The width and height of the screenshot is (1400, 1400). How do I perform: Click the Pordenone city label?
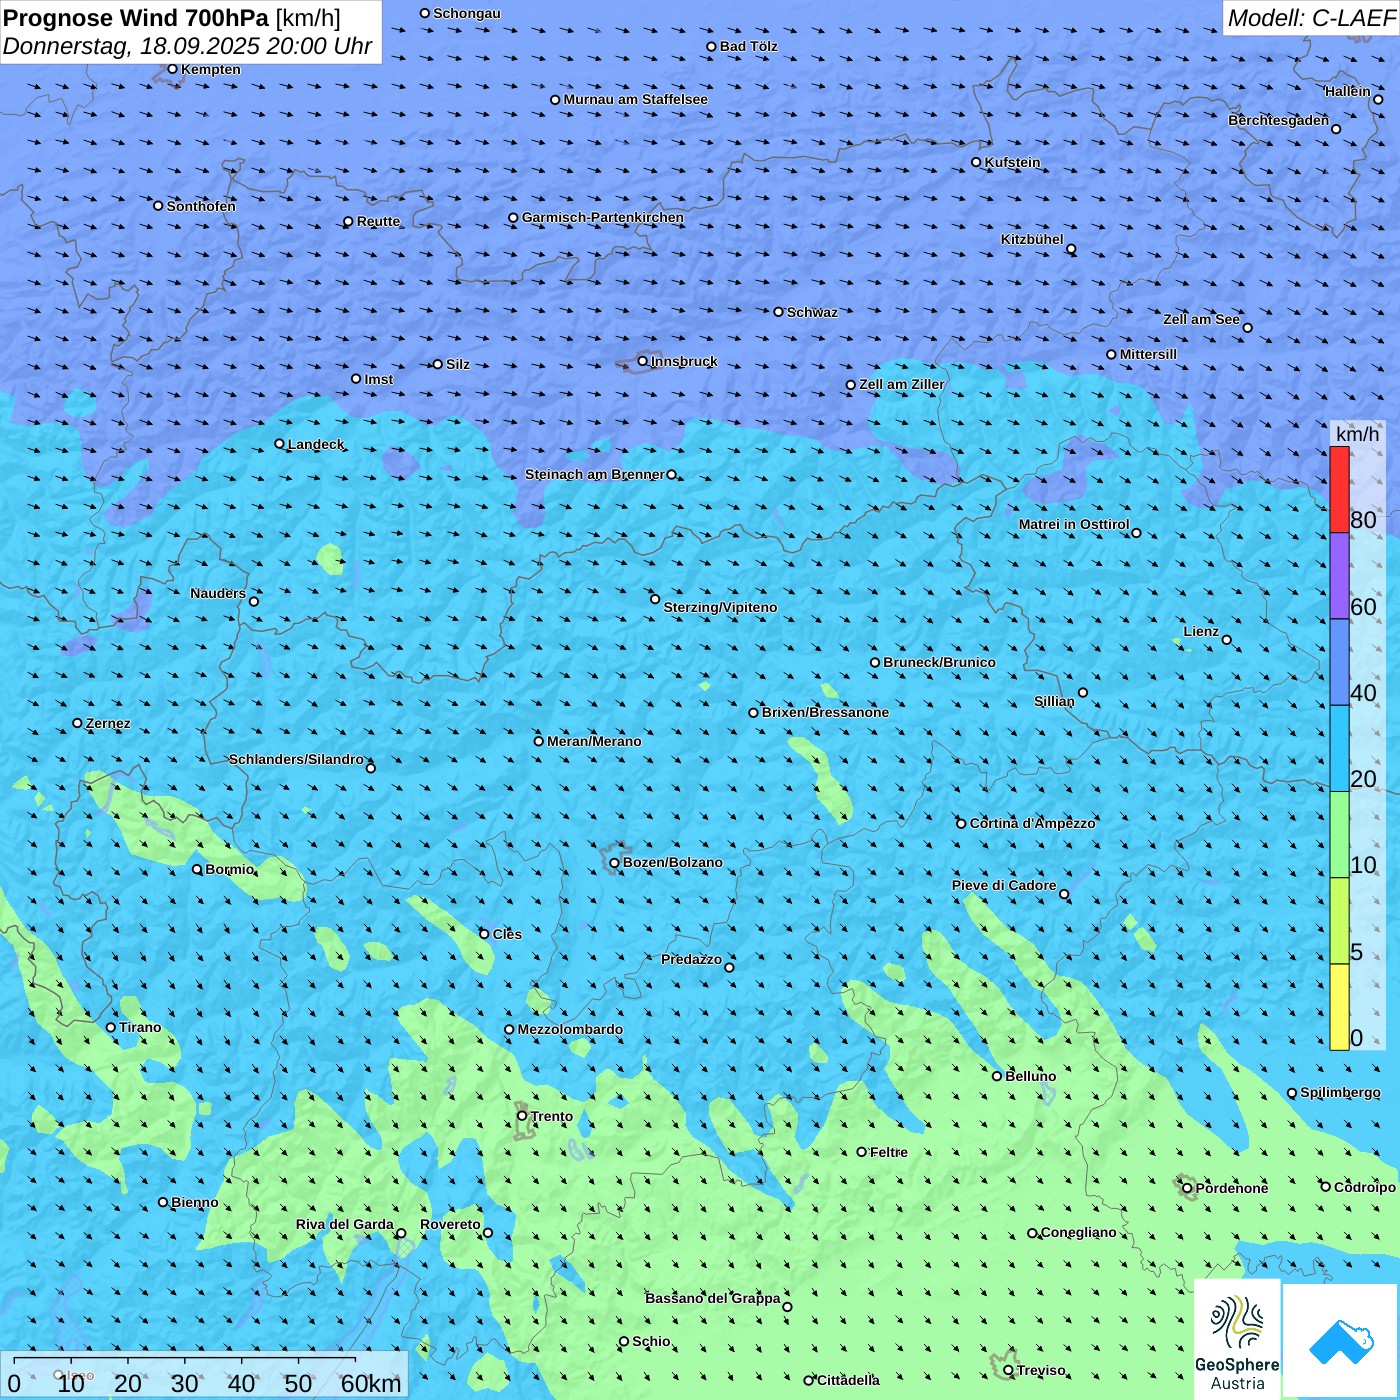pos(1232,1188)
